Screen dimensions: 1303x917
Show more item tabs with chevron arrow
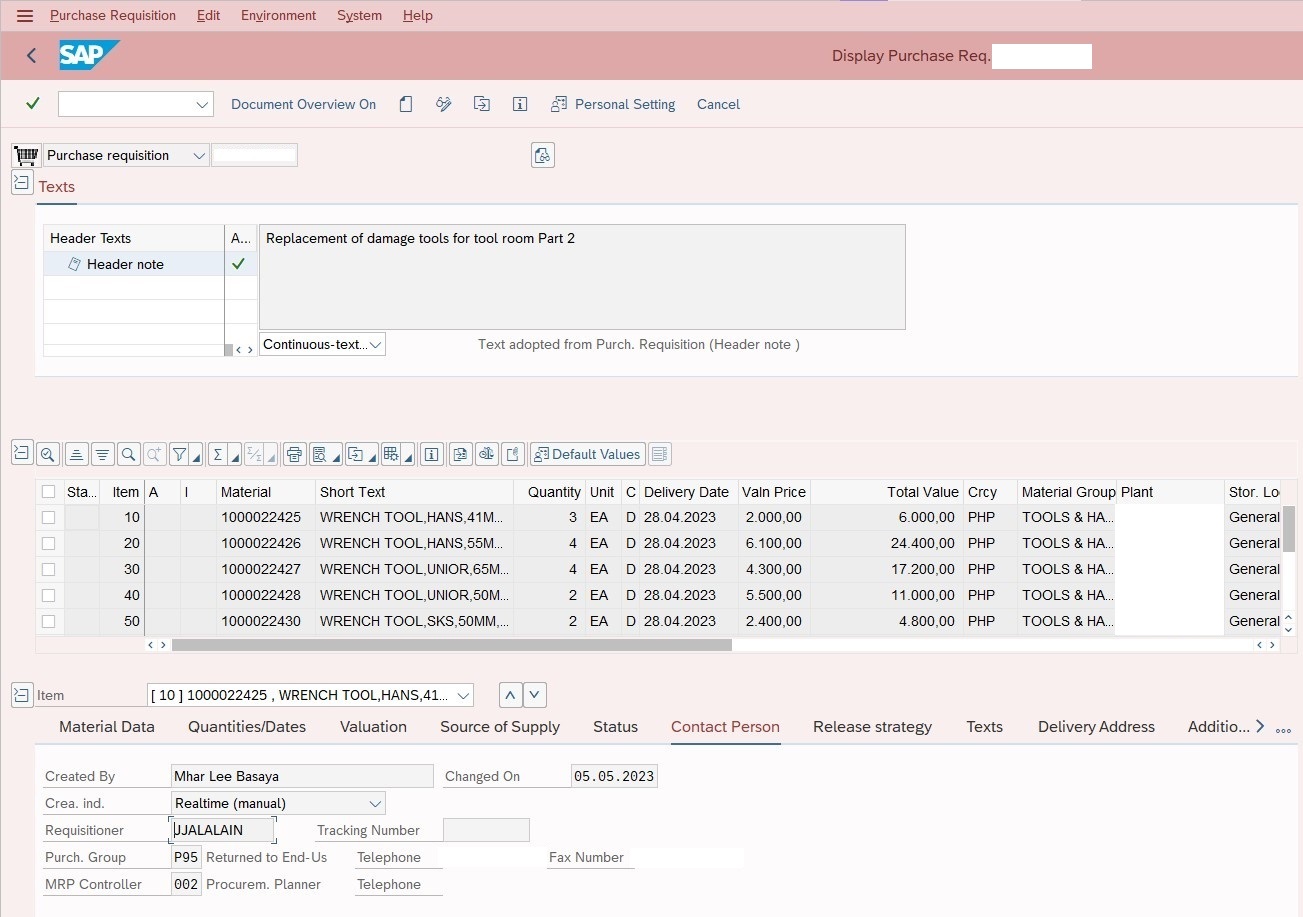click(x=1260, y=726)
